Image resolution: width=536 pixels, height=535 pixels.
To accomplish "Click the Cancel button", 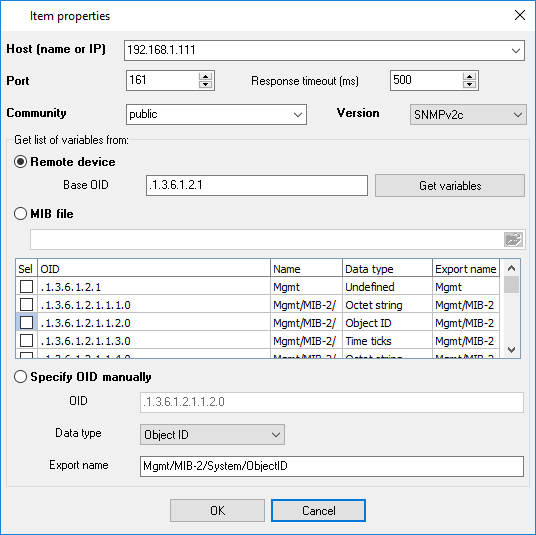I will coord(318,511).
